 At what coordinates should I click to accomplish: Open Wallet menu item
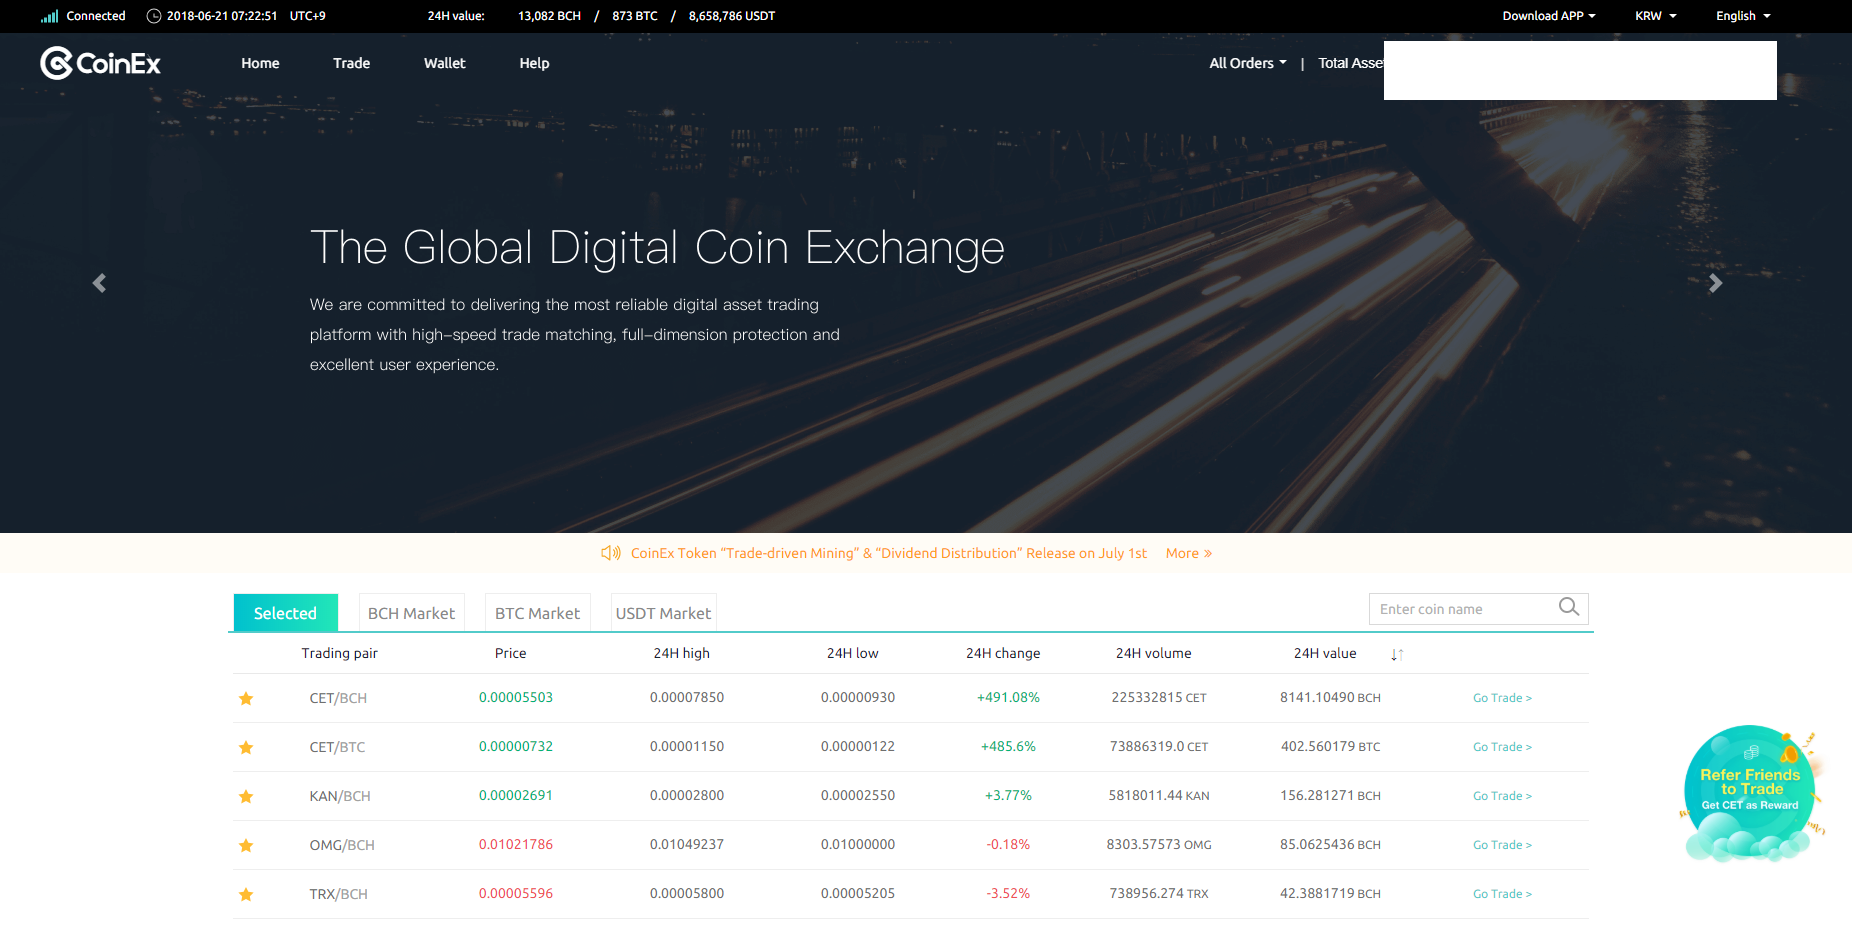point(444,63)
